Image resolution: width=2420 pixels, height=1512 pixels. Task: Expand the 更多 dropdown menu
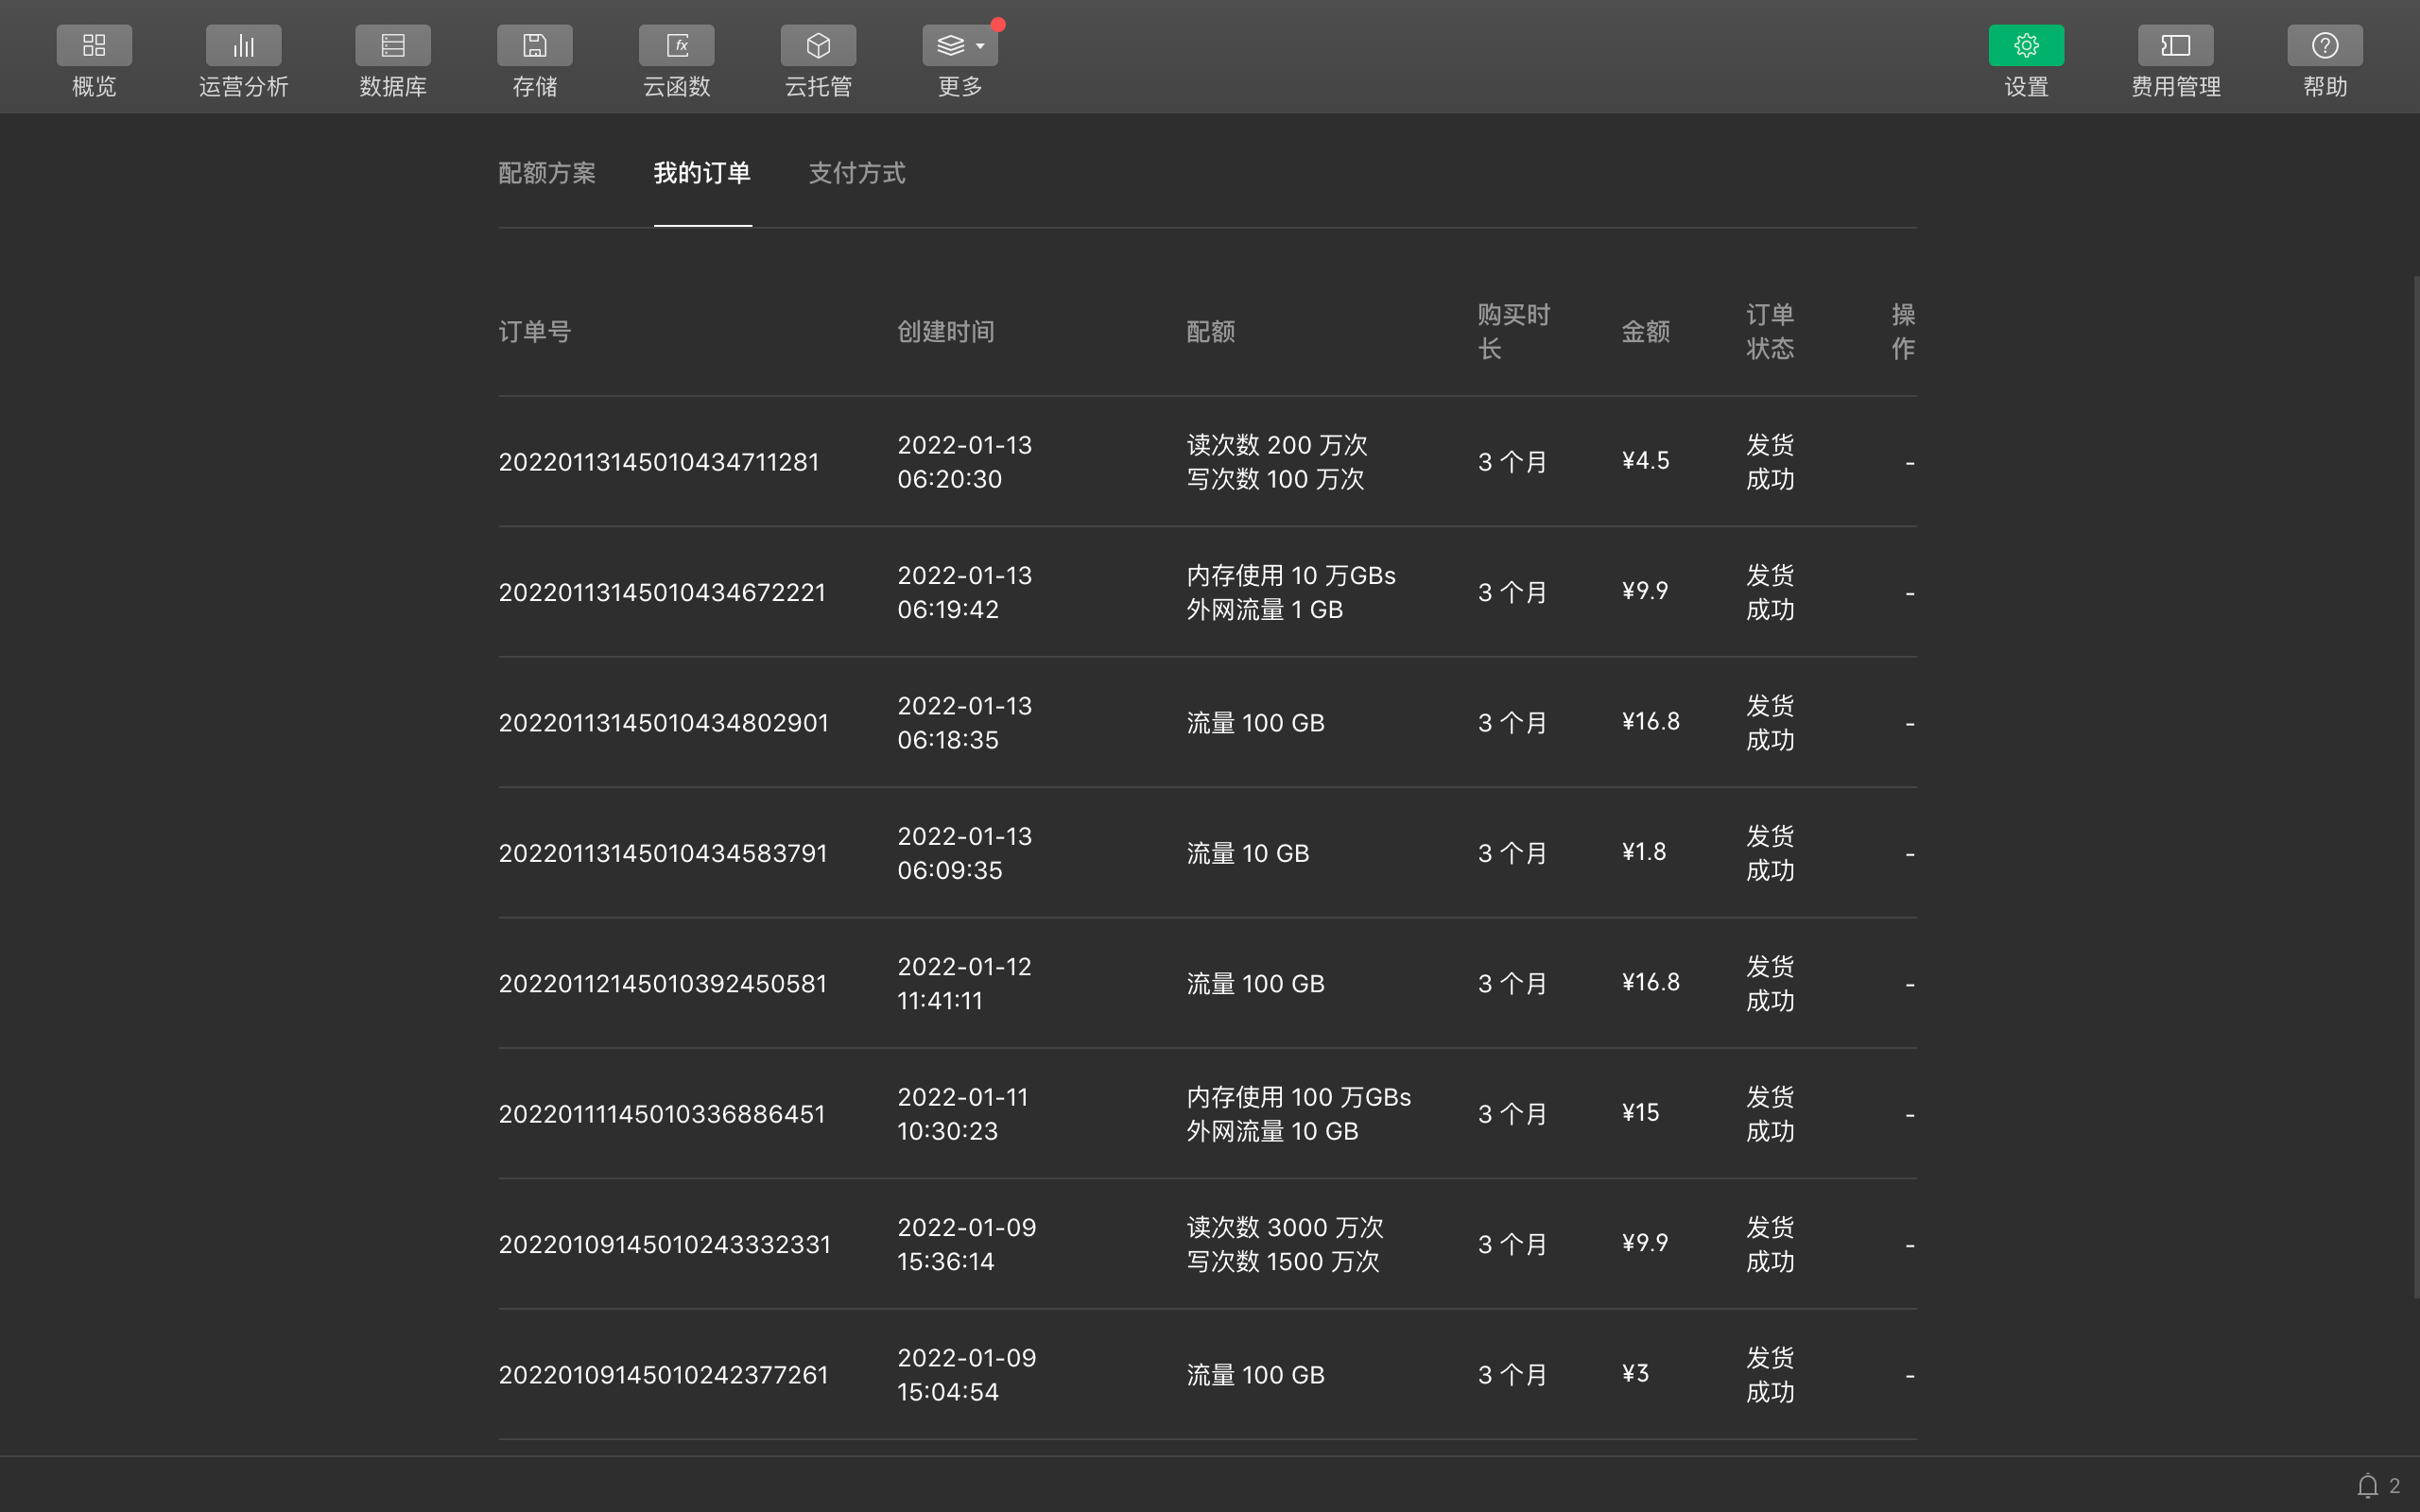point(960,46)
